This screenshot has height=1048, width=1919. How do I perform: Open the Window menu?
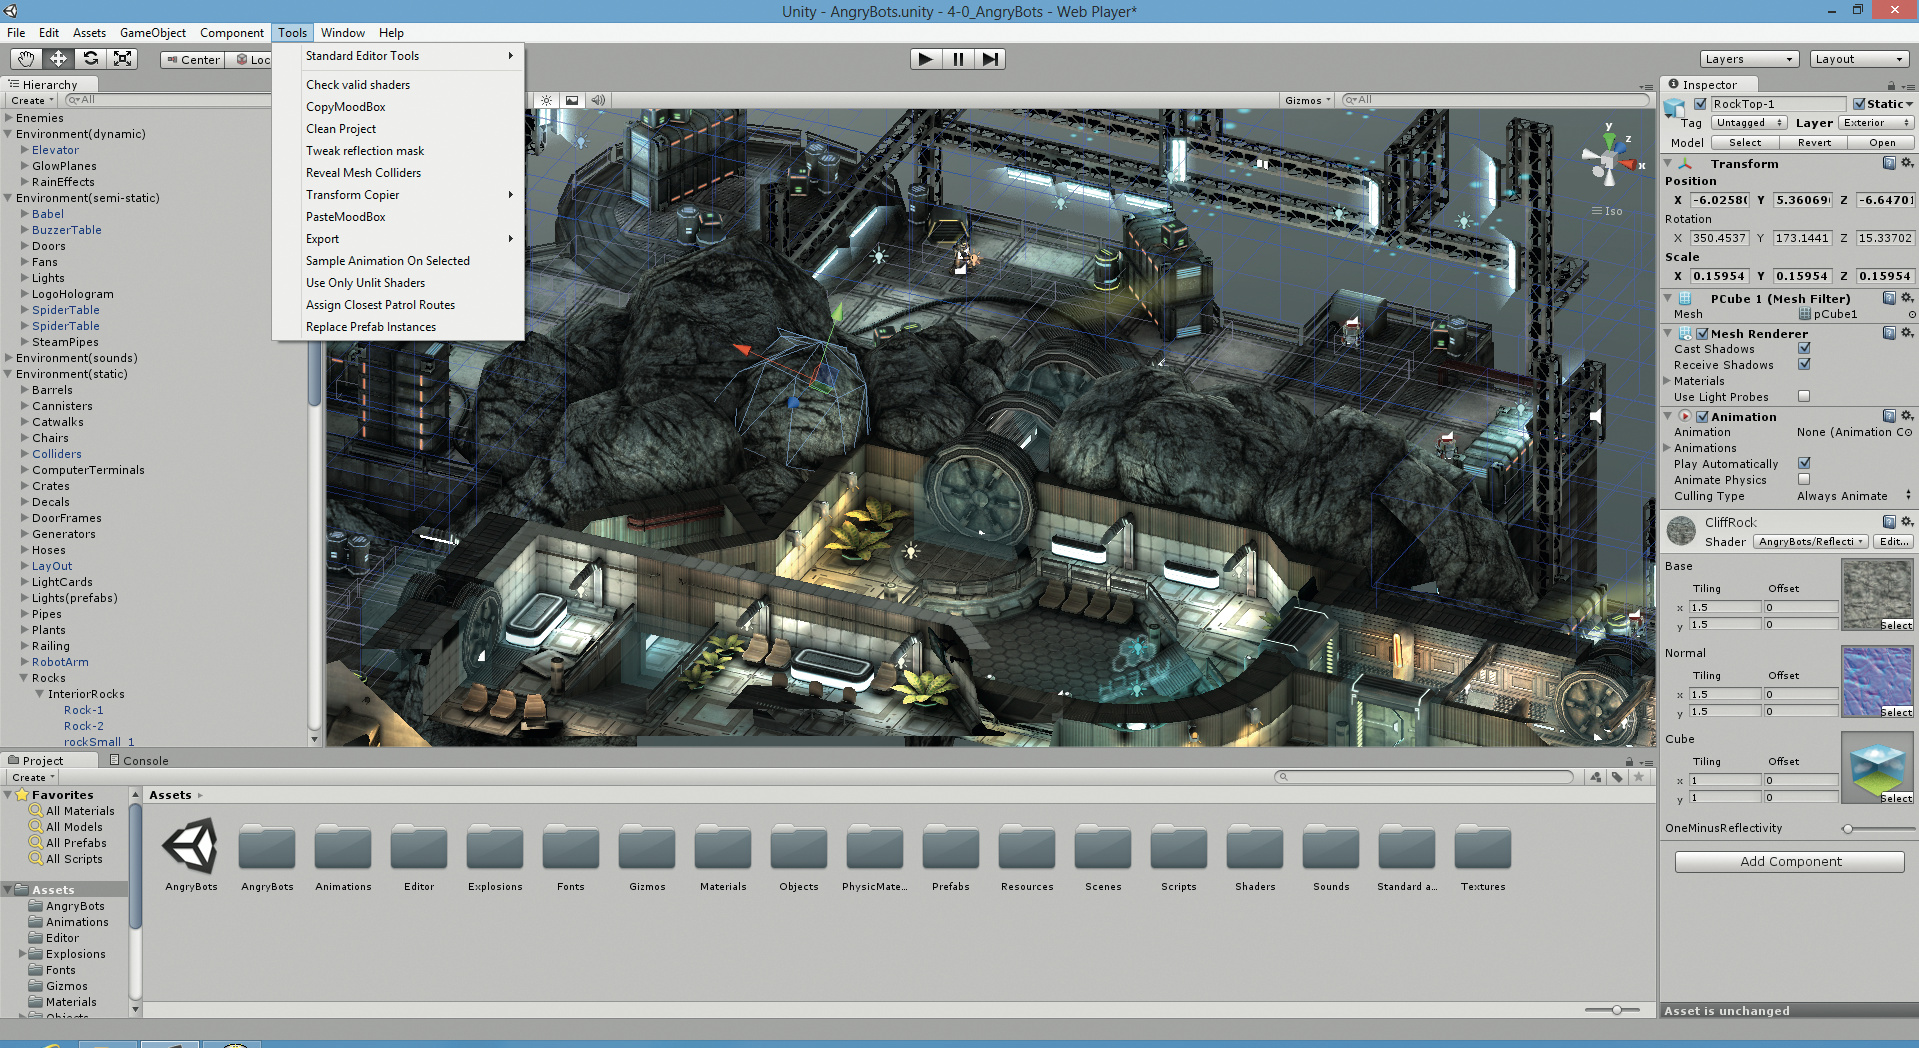(342, 33)
